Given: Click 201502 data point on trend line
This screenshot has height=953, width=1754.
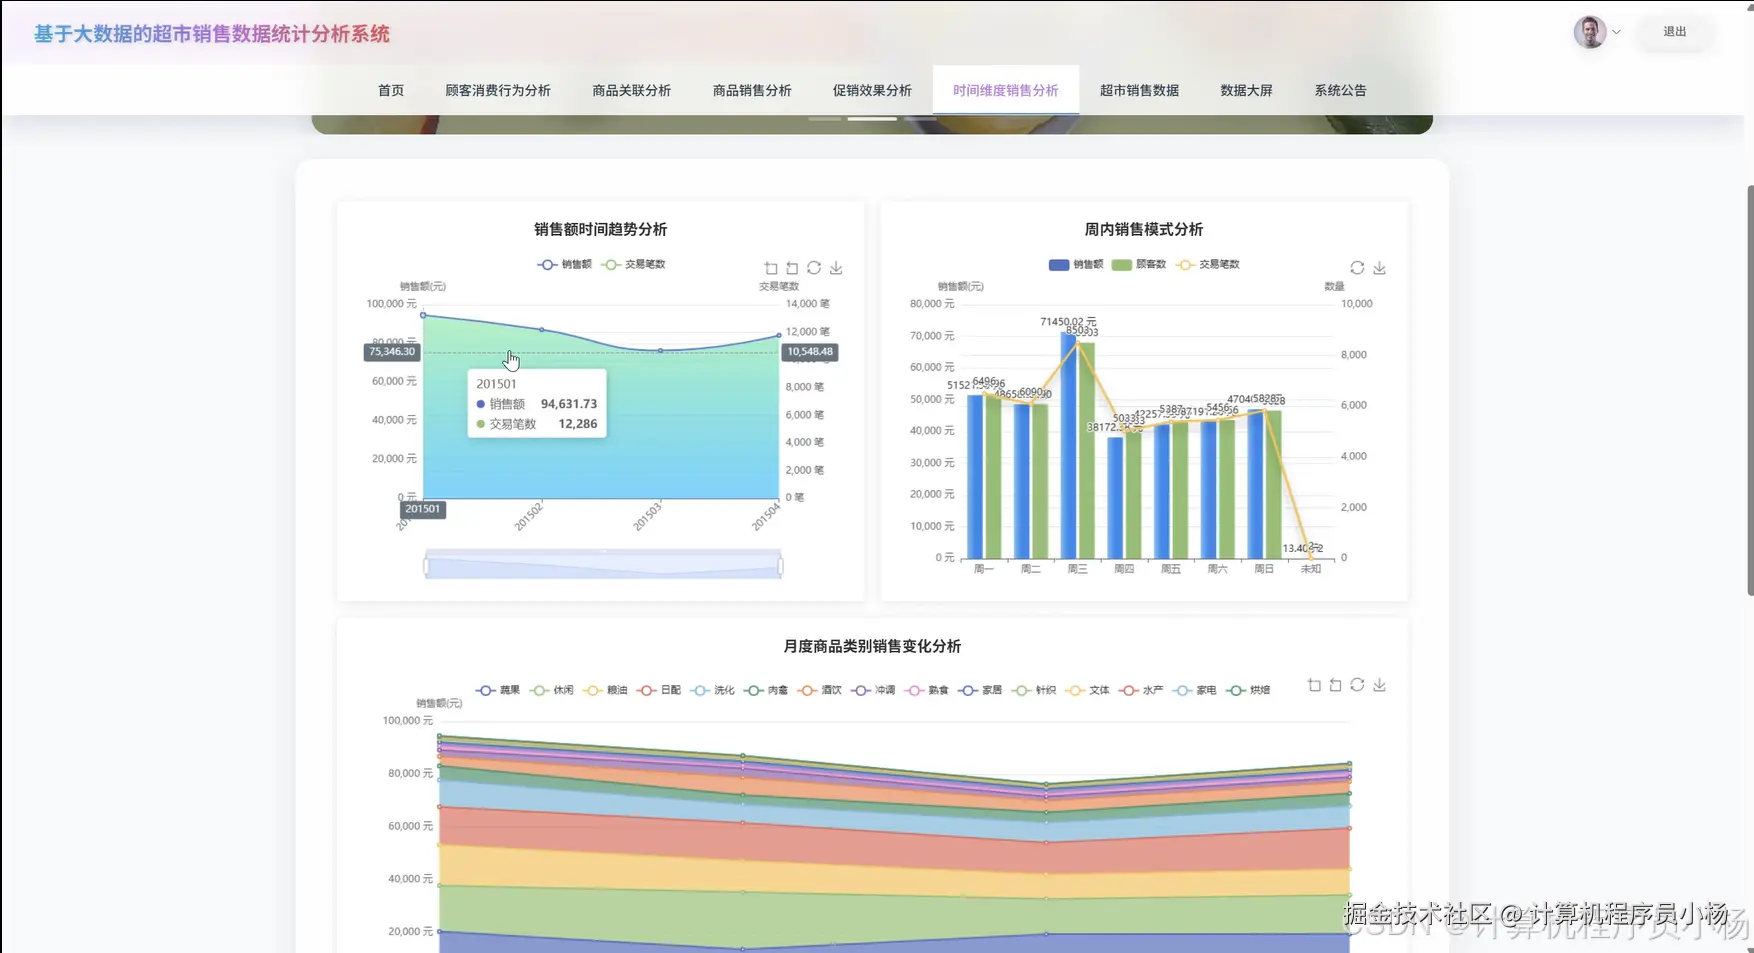Looking at the screenshot, I should click(x=542, y=329).
